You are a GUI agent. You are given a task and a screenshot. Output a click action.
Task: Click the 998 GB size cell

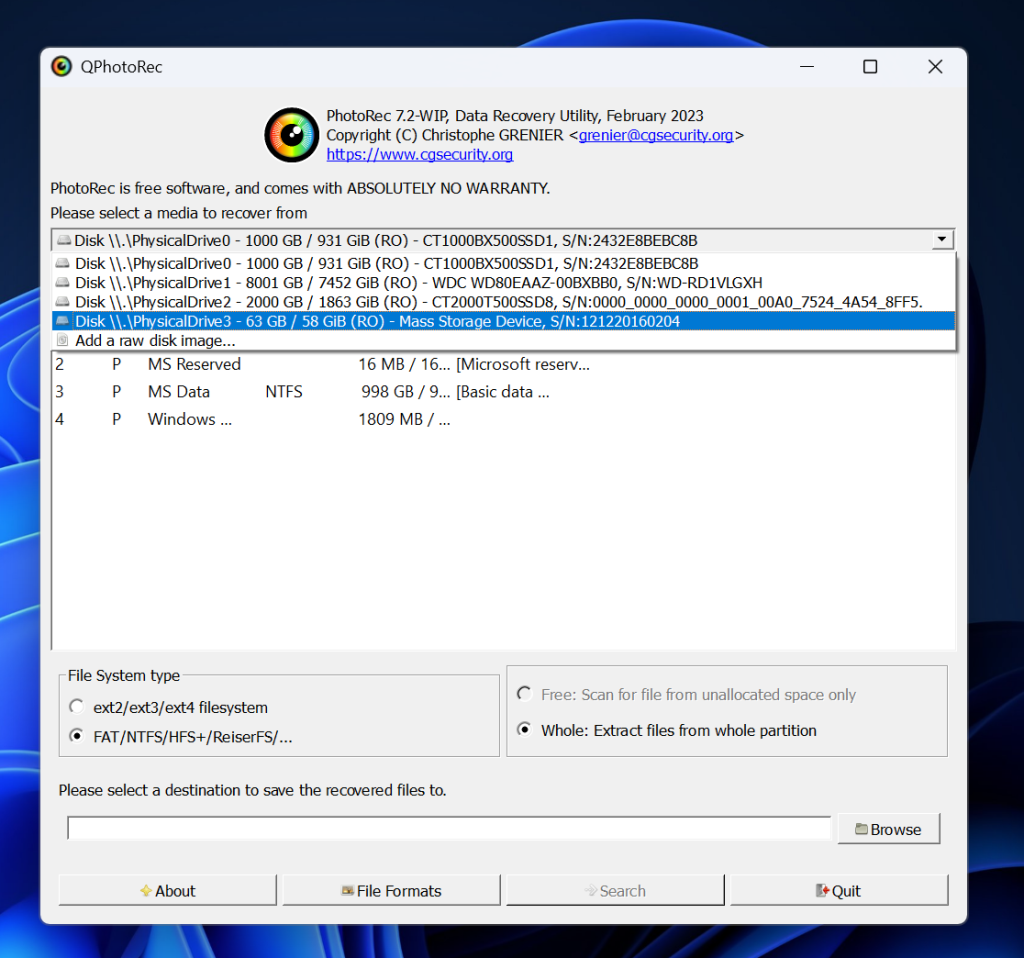(x=405, y=392)
